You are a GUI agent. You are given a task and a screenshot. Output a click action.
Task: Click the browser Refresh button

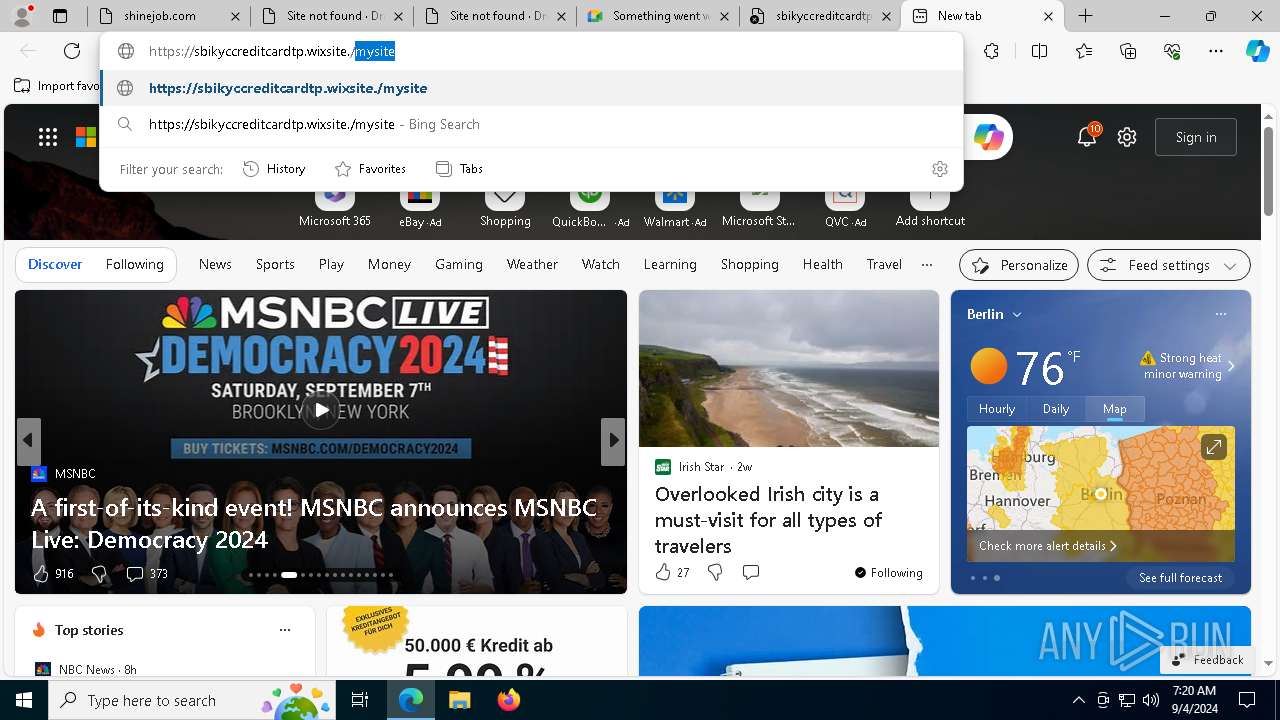pos(72,51)
